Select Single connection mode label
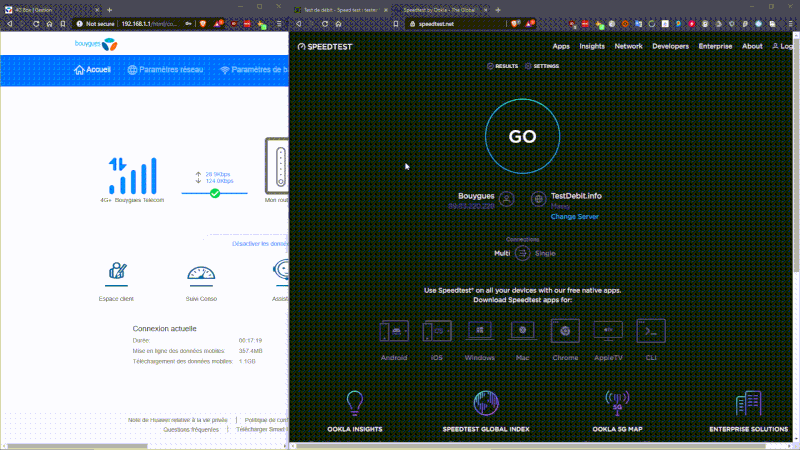The width and height of the screenshot is (800, 450). click(x=545, y=253)
